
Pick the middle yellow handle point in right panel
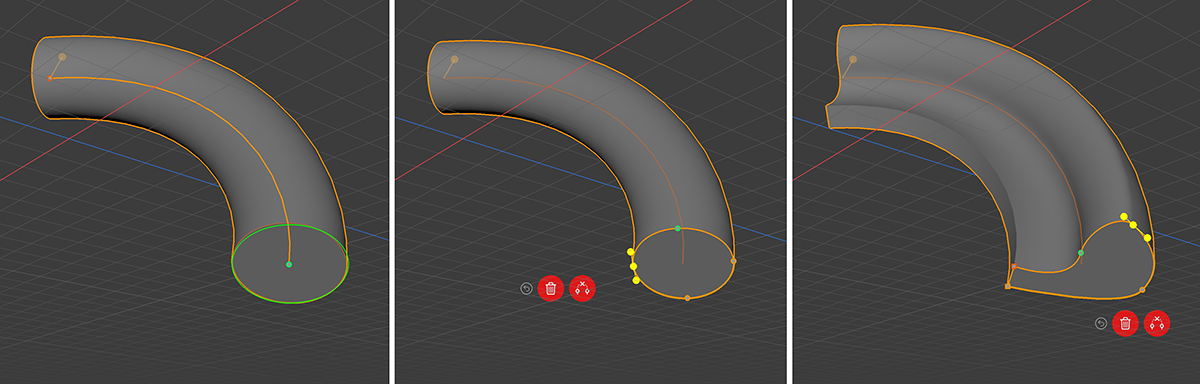[1133, 225]
